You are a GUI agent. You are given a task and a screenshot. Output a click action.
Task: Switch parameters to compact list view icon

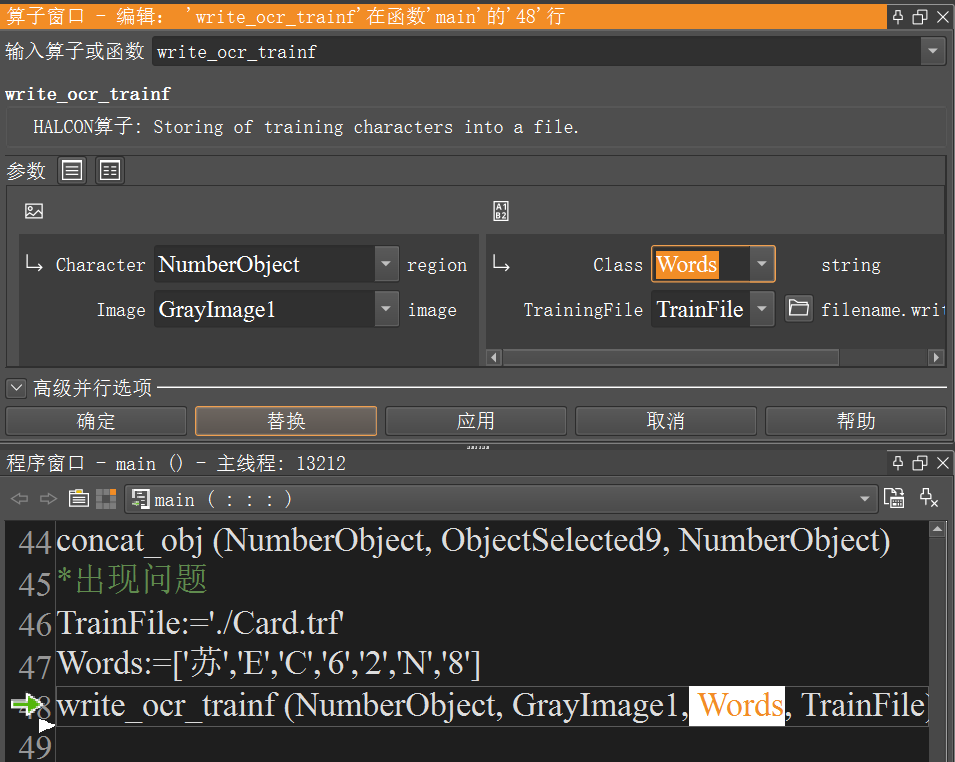click(x=72, y=171)
